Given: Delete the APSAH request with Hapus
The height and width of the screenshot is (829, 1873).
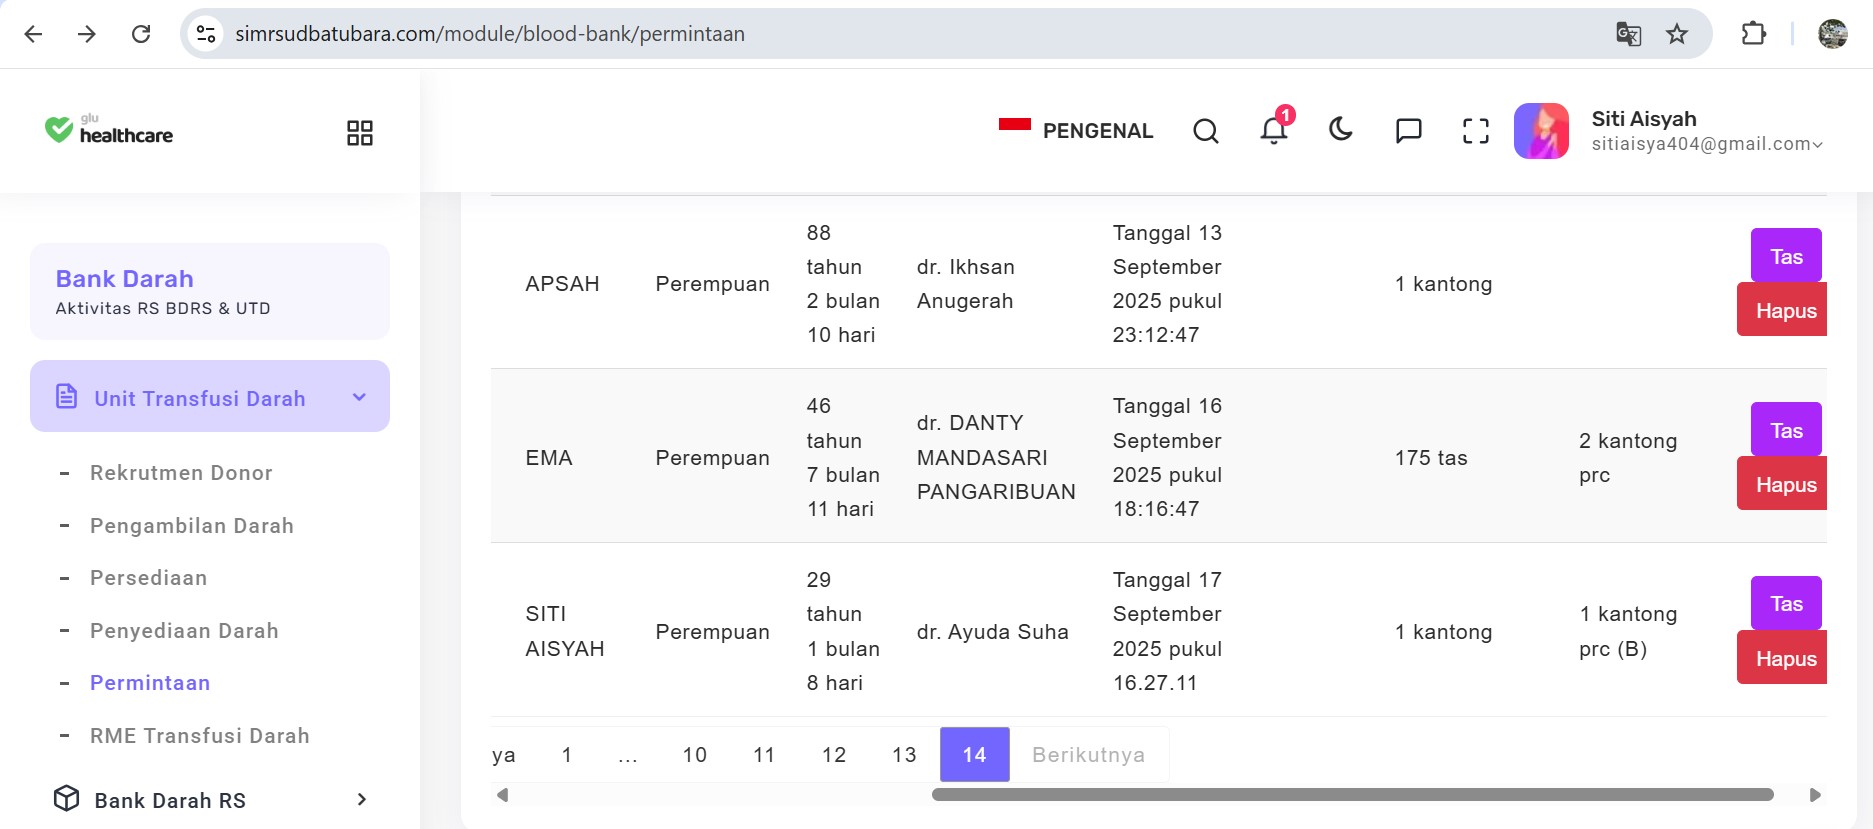Looking at the screenshot, I should coord(1782,310).
